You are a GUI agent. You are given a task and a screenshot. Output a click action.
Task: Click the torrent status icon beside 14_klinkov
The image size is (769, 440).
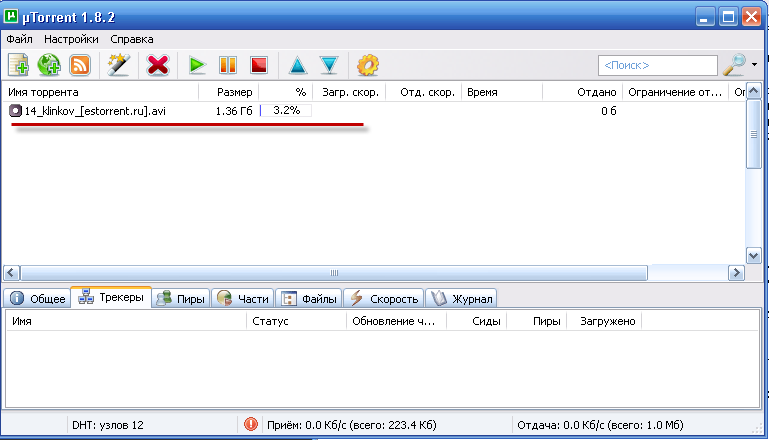tap(15, 111)
